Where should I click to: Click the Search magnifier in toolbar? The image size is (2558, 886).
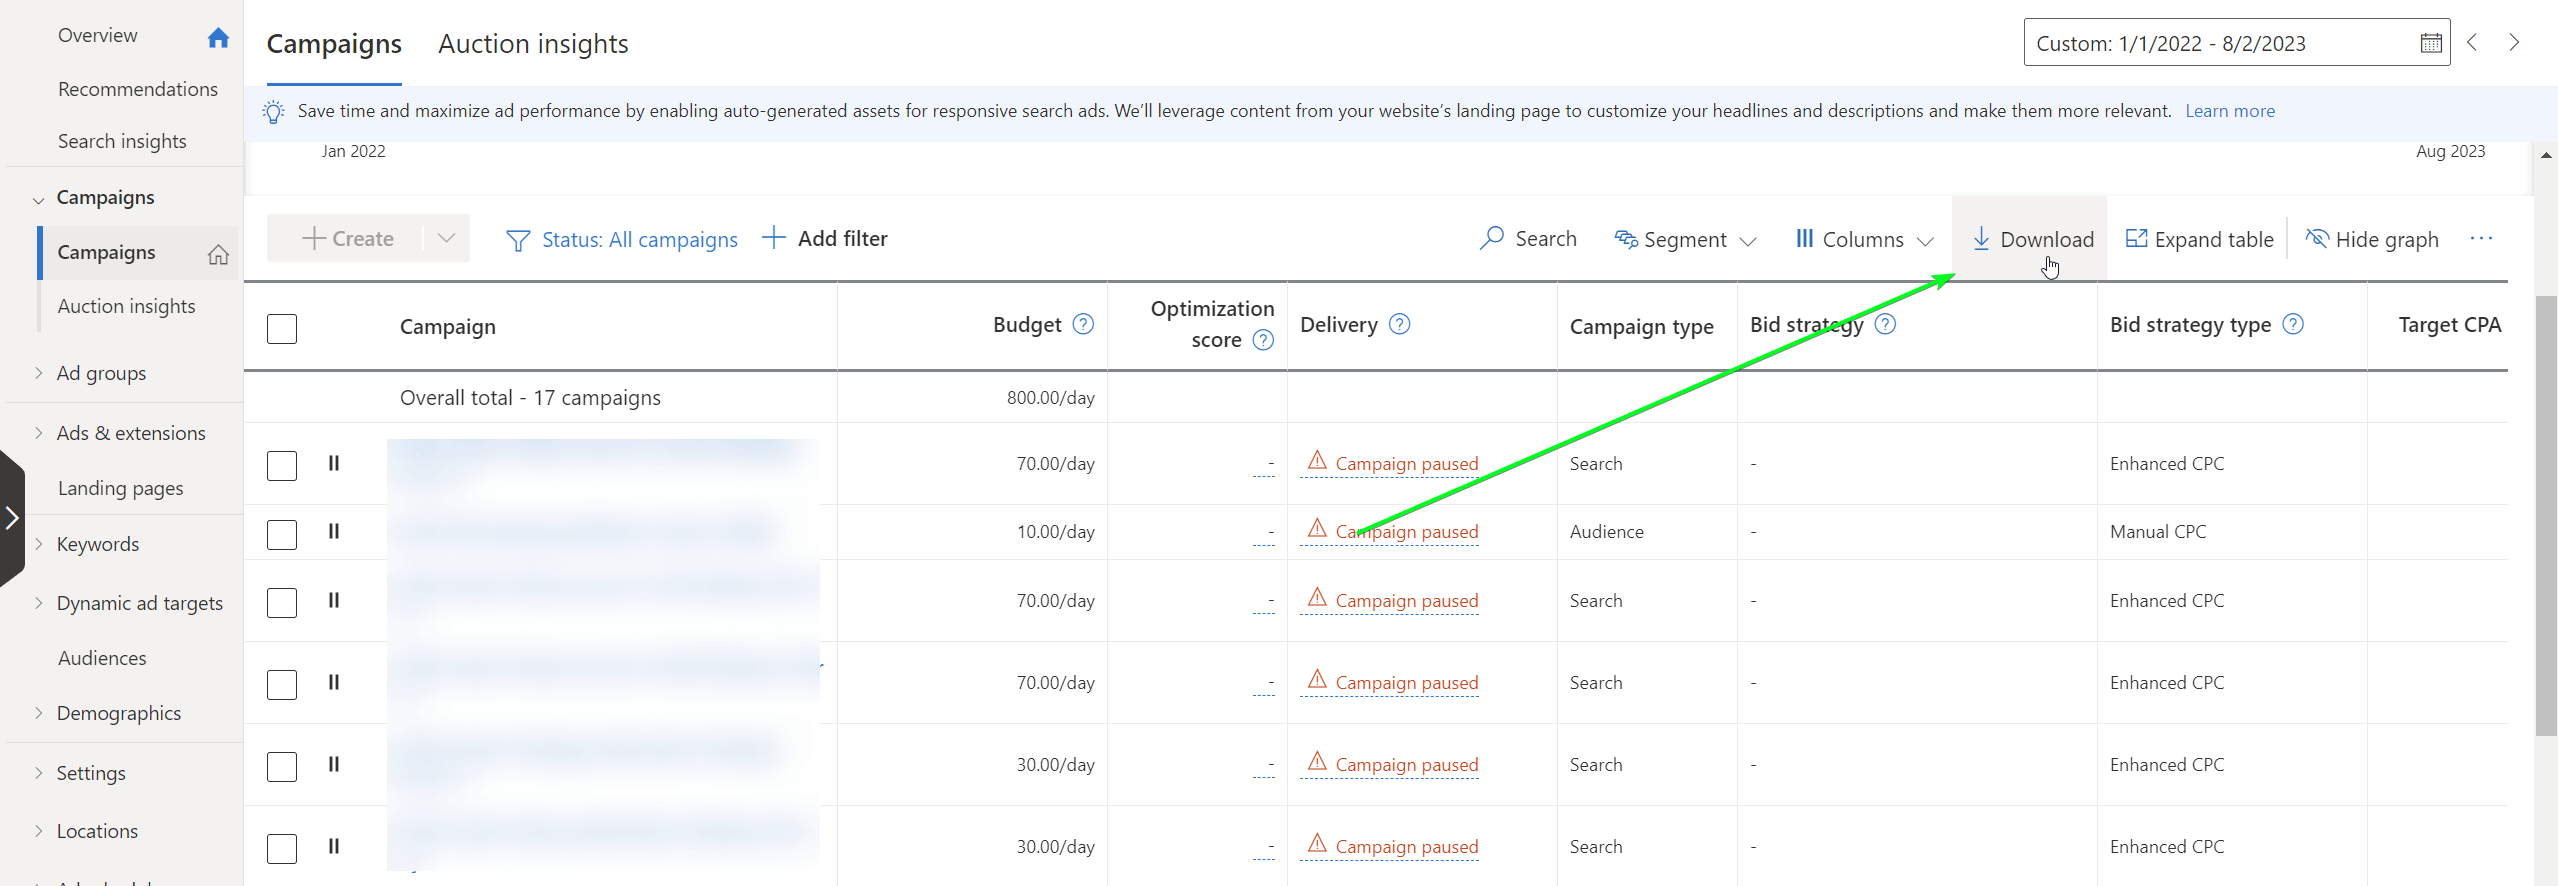1492,238
